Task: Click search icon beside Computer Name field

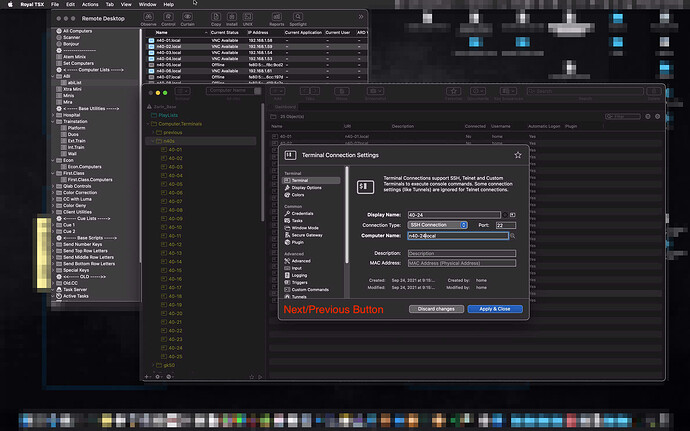Action: click(x=513, y=236)
